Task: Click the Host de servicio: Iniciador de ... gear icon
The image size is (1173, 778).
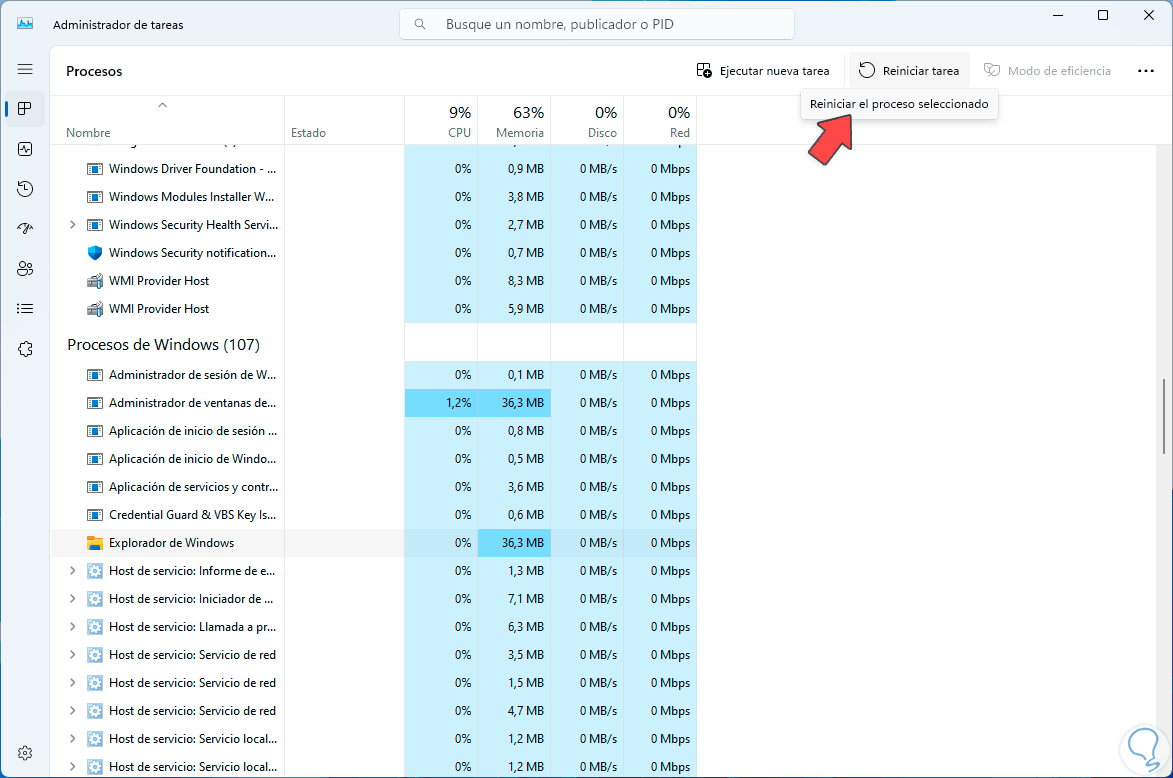Action: point(94,599)
